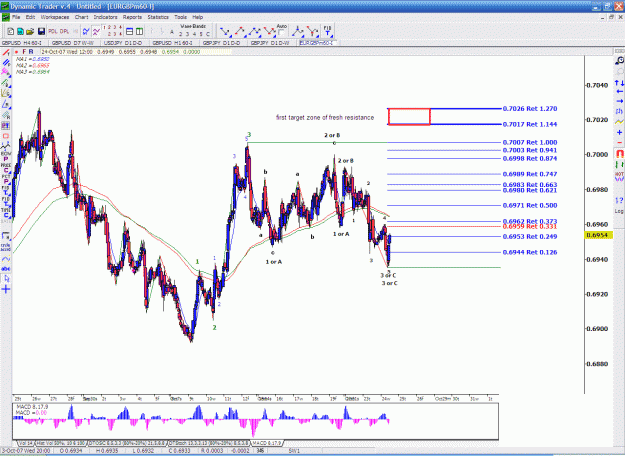Click the blue zigzag swing icon
The height and width of the screenshot is (456, 625).
[x=86, y=31]
